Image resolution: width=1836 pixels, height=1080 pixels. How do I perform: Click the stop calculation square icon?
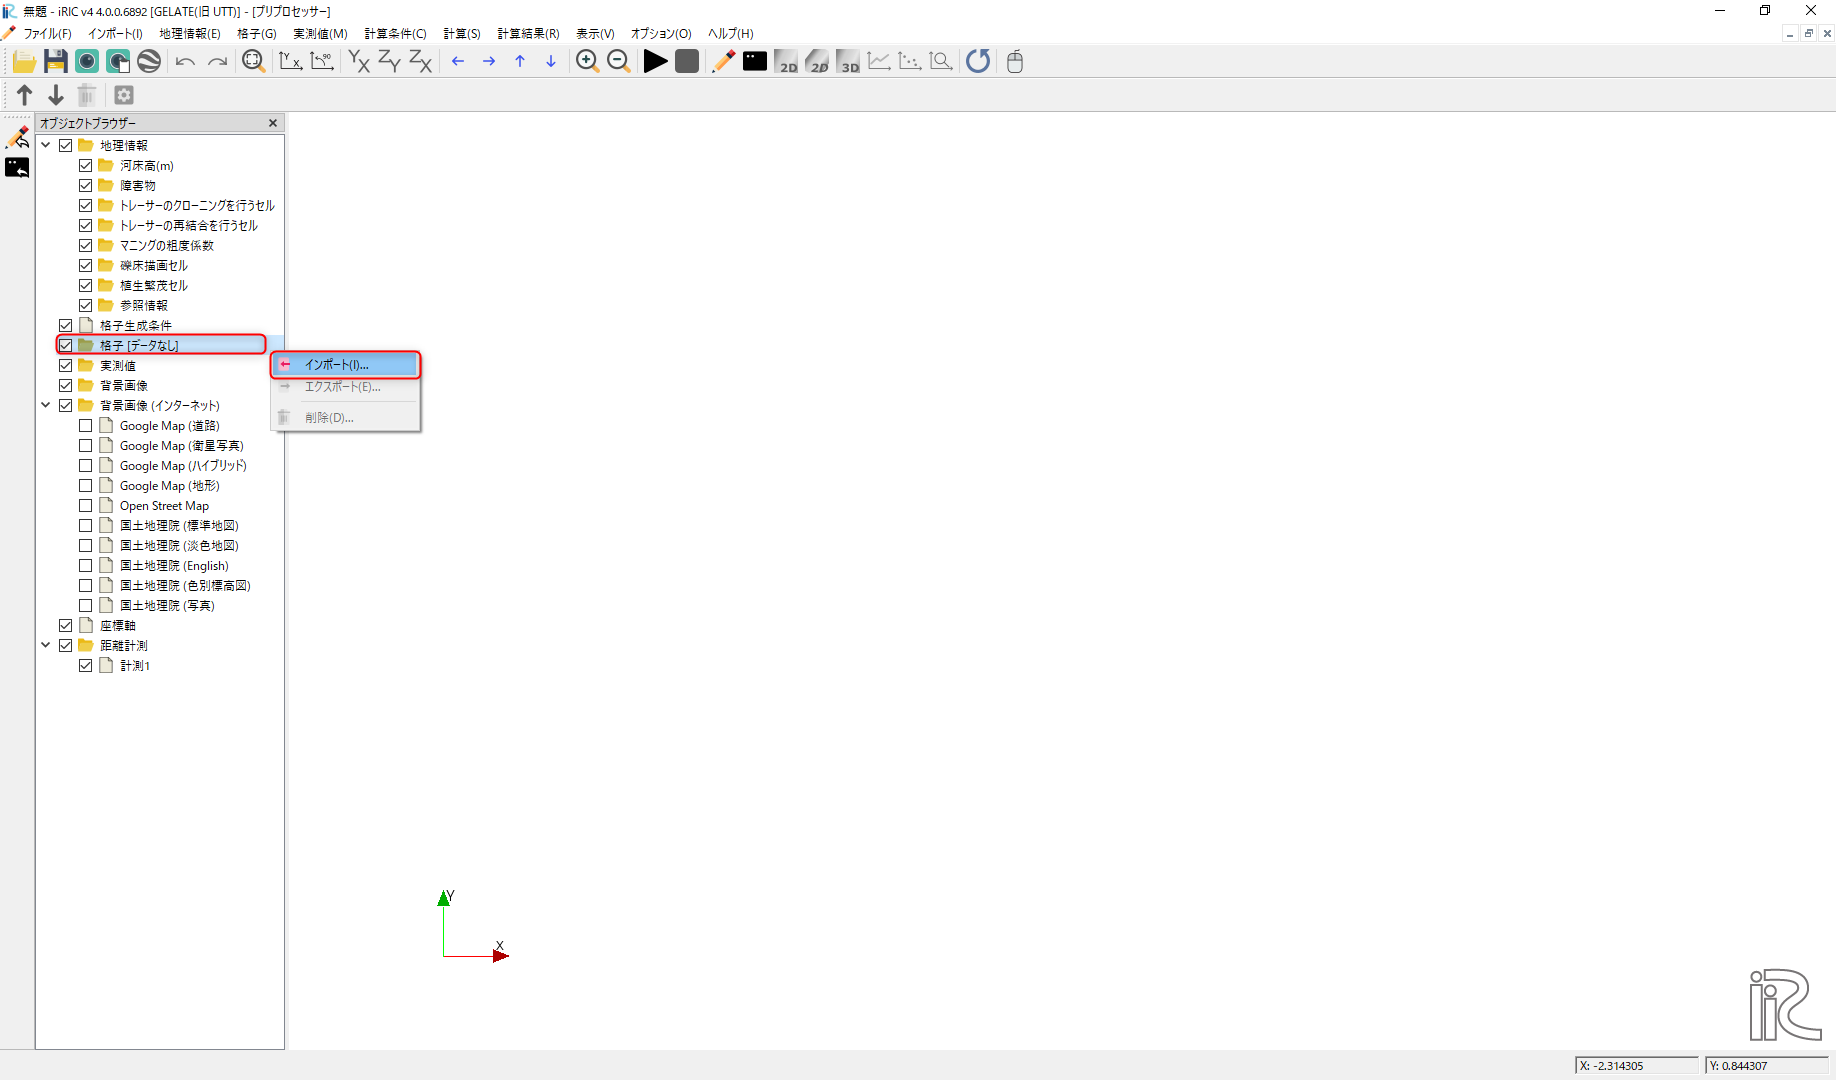[687, 61]
